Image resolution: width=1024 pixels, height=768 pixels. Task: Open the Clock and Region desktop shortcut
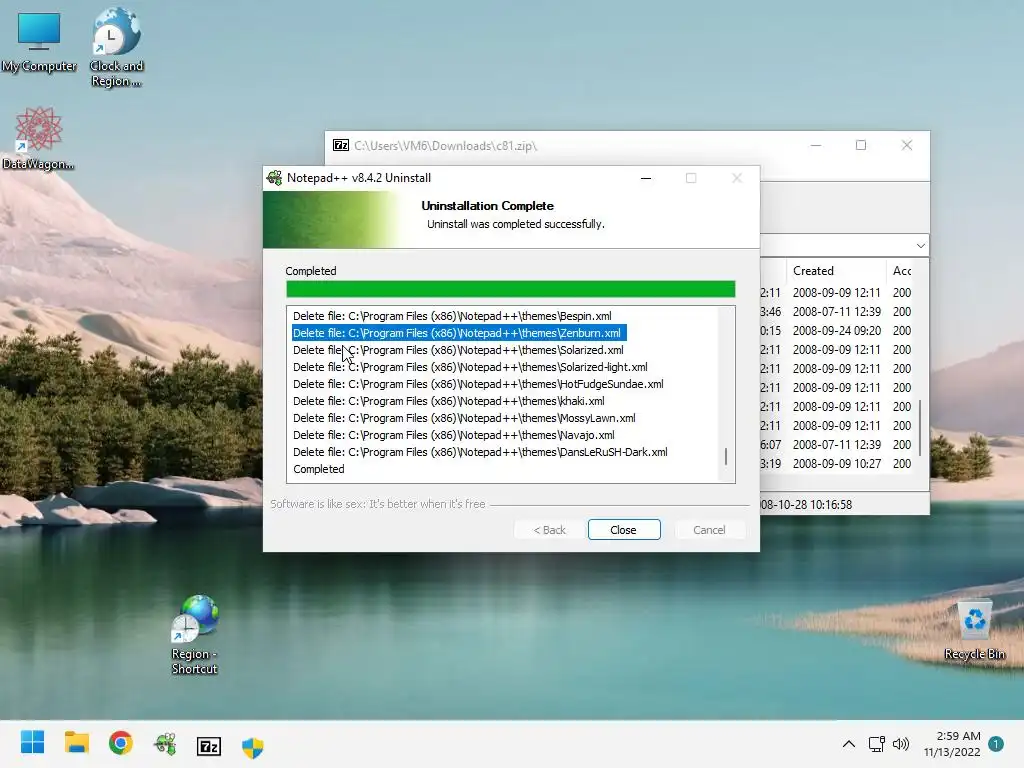[x=116, y=47]
